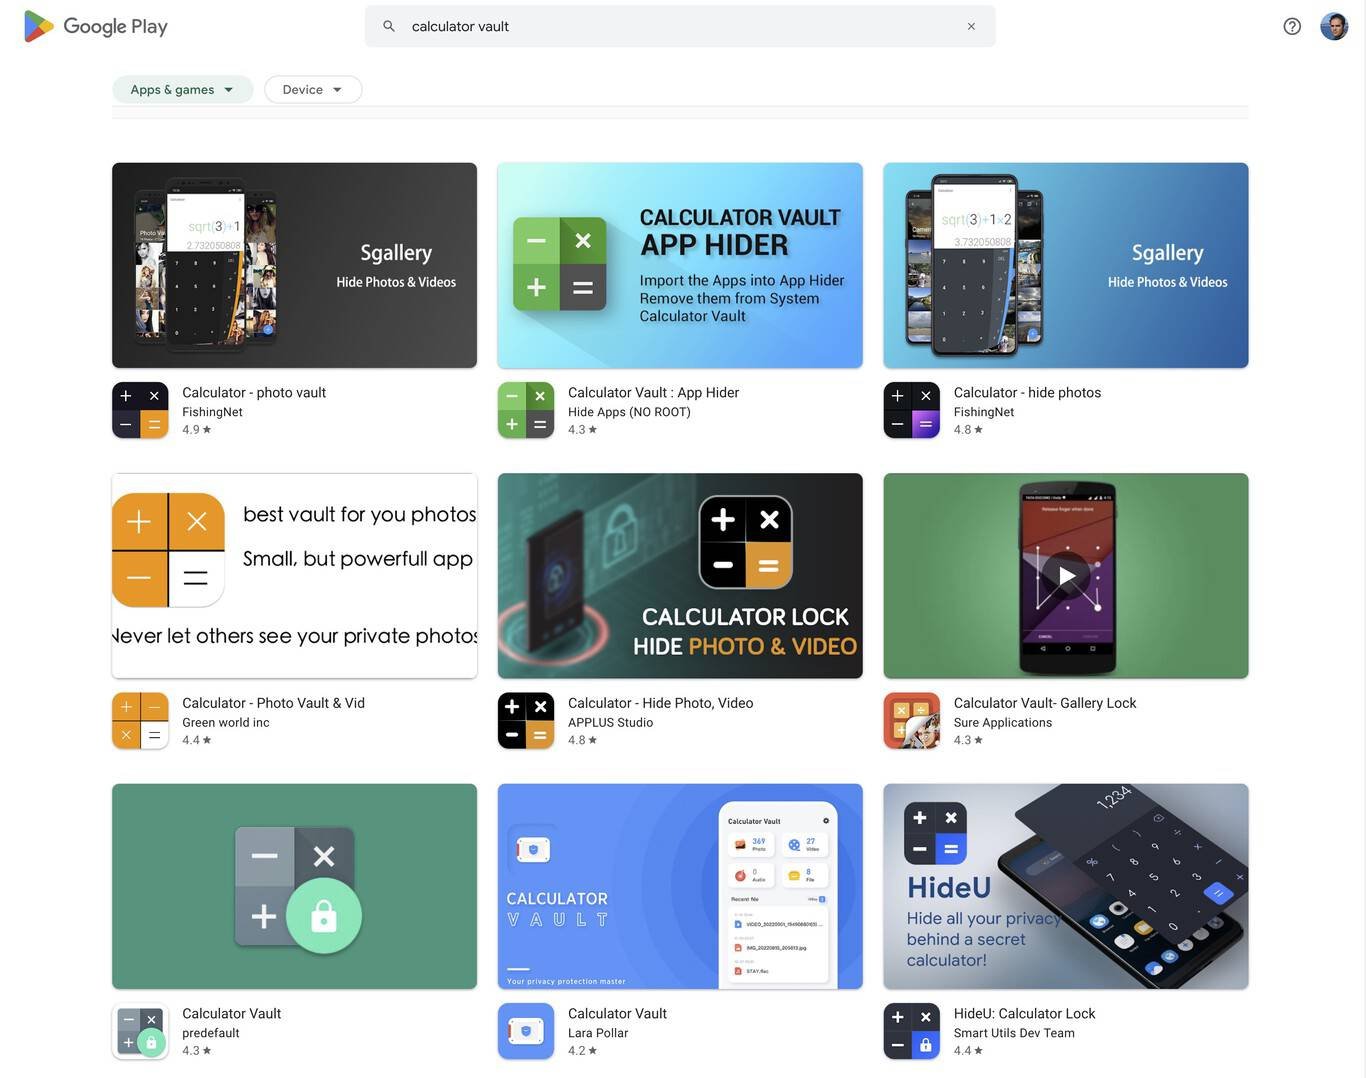Click the Hide Apps (NO ROOT) developer name
The image size is (1366, 1078).
point(629,412)
